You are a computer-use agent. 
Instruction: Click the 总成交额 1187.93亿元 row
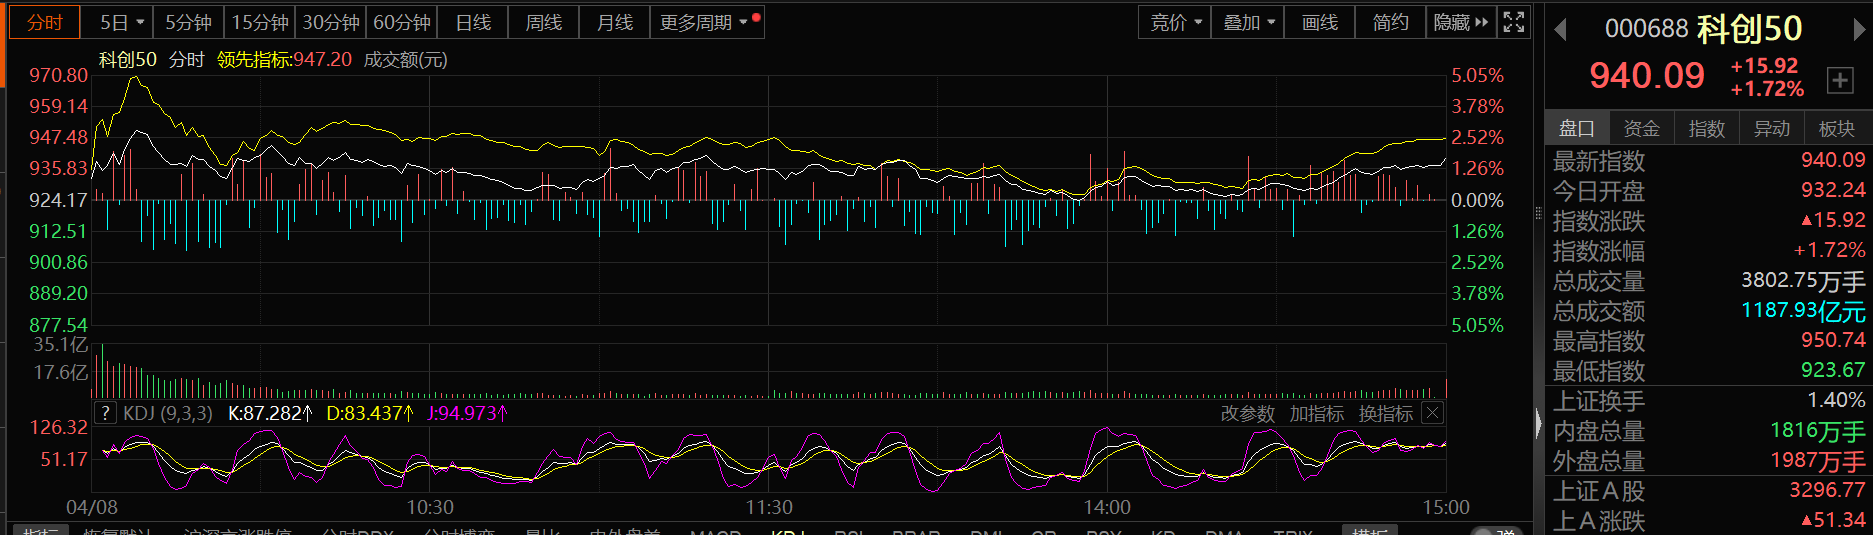click(1709, 310)
